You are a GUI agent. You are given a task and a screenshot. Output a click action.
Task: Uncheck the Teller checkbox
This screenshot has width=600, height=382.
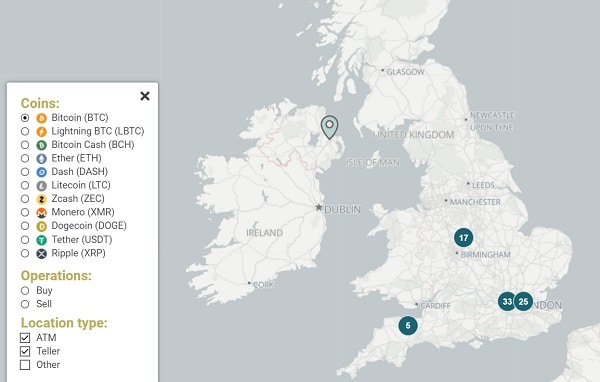pos(25,351)
